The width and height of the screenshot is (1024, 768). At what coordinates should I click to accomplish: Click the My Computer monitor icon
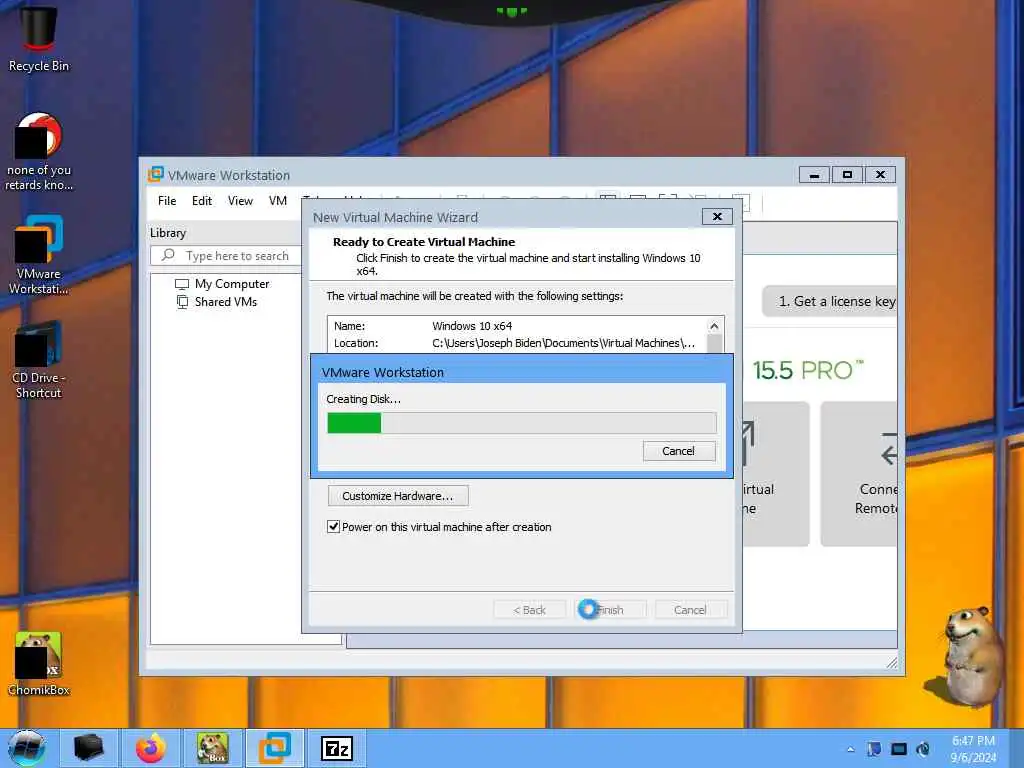(182, 284)
